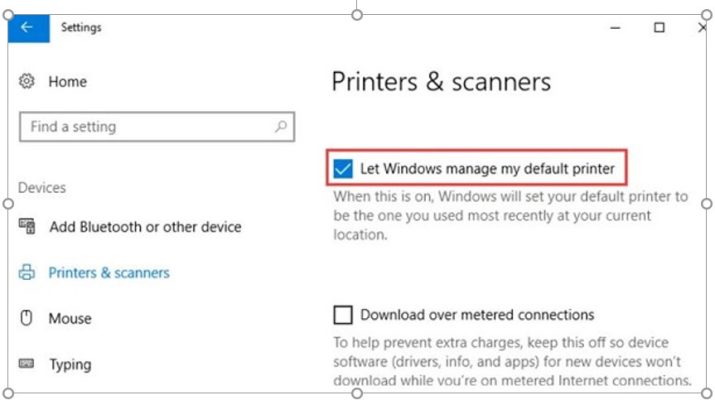Minimize the Settings window

[x=615, y=28]
